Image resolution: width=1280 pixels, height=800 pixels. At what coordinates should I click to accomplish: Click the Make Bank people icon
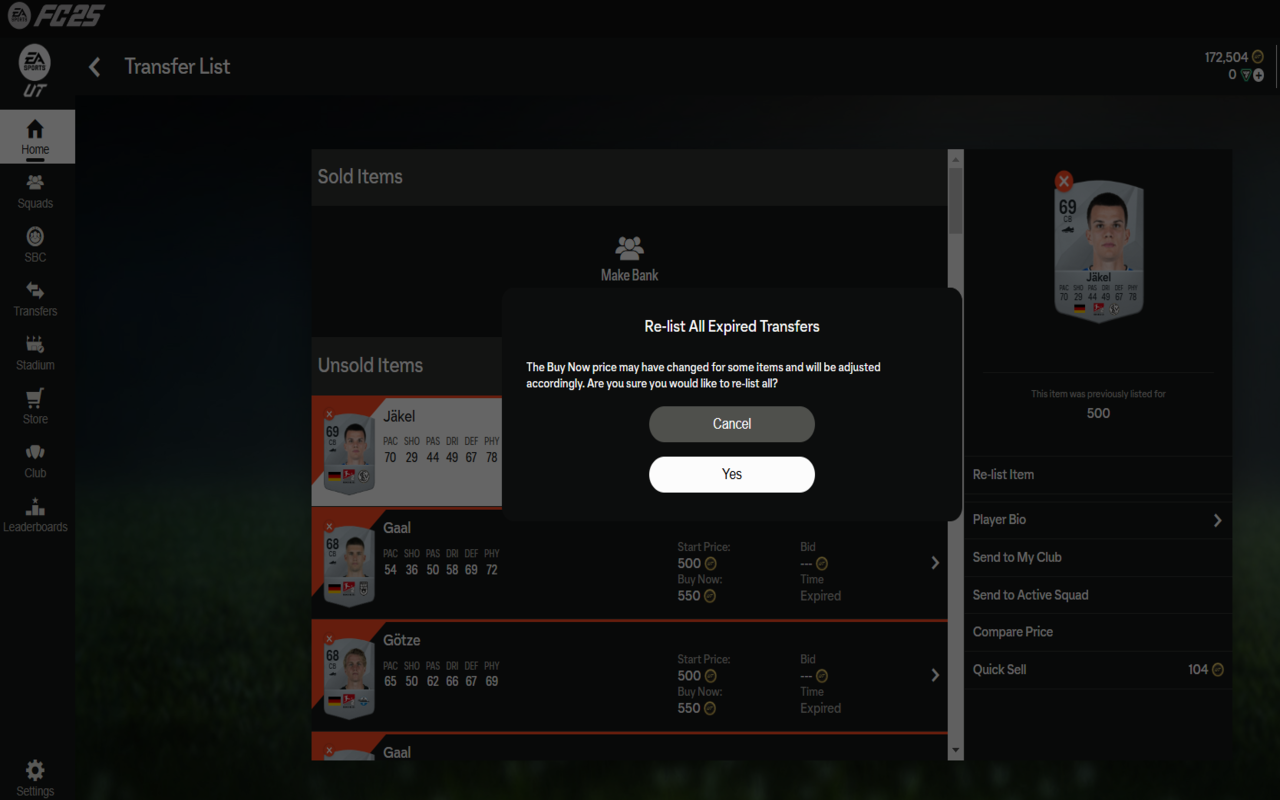[x=630, y=247]
